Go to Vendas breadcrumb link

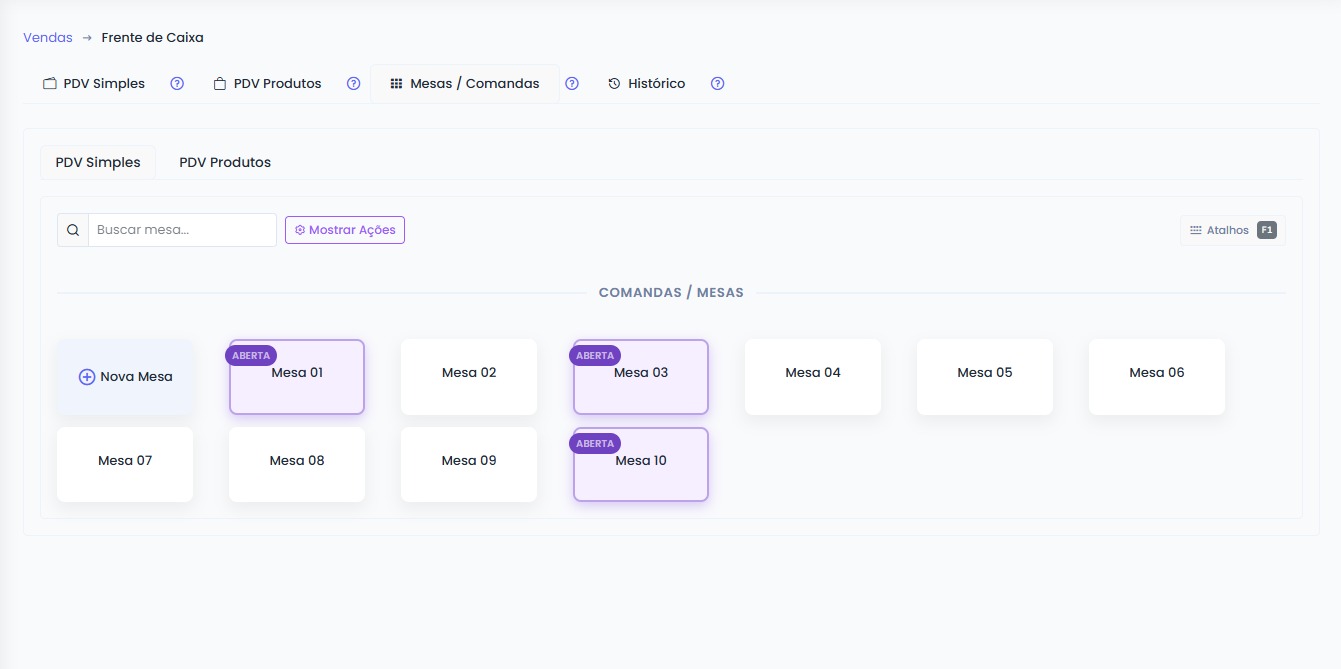coord(48,38)
